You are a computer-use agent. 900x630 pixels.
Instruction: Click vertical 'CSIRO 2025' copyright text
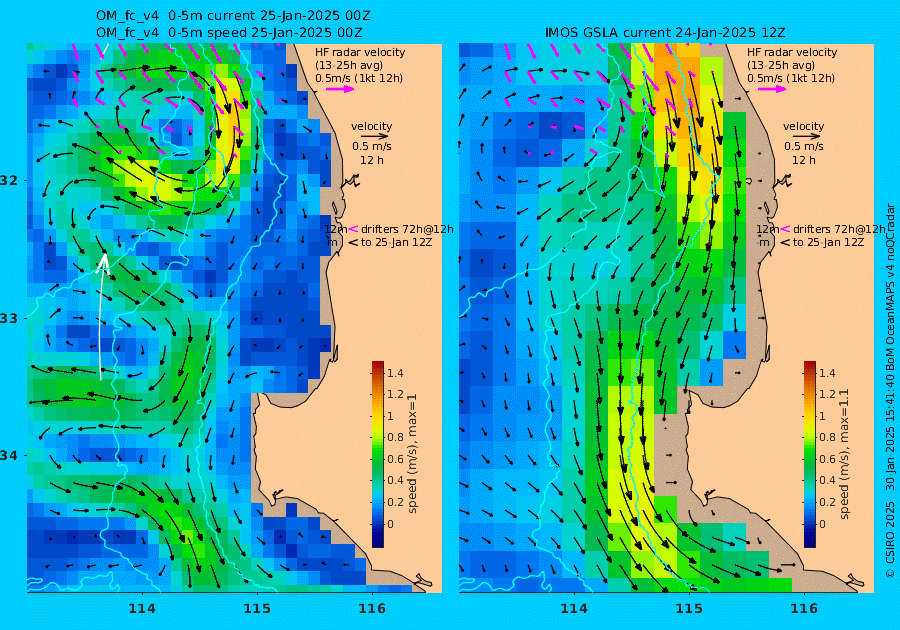point(890,533)
